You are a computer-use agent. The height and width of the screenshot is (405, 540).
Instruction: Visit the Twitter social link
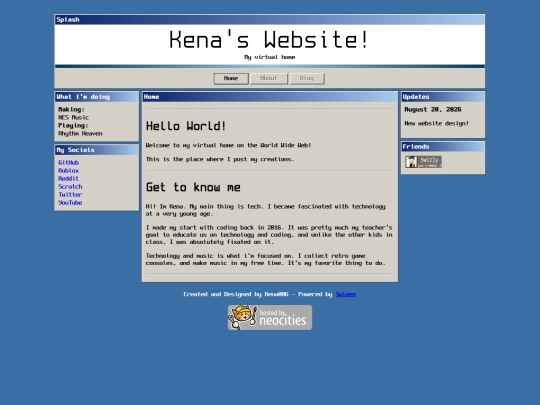tap(70, 195)
